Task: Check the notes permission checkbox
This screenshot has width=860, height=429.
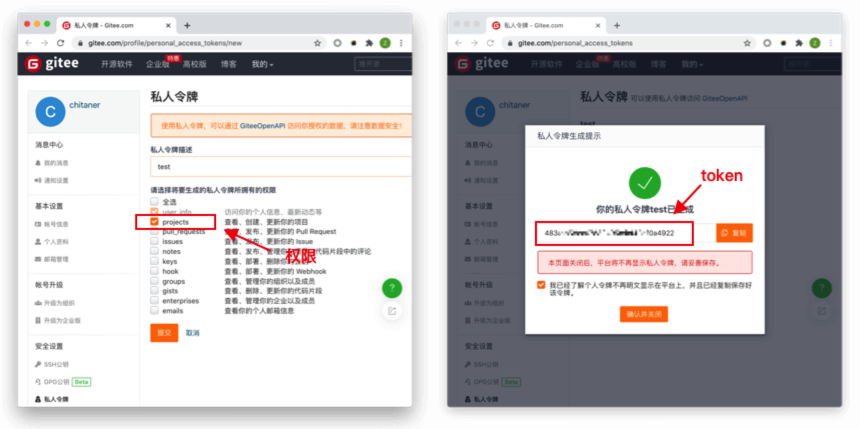Action: tap(154, 251)
